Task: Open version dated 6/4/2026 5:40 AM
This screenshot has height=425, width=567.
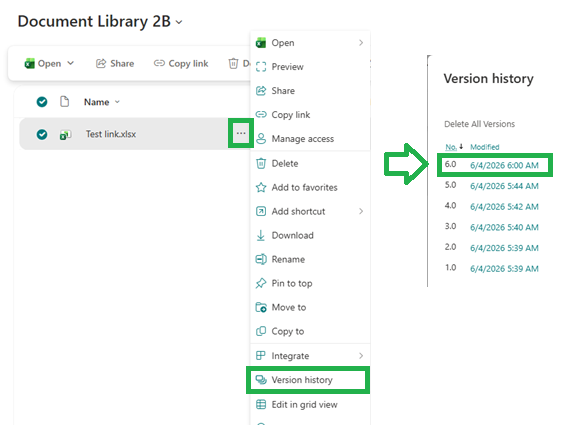Action: tap(504, 227)
